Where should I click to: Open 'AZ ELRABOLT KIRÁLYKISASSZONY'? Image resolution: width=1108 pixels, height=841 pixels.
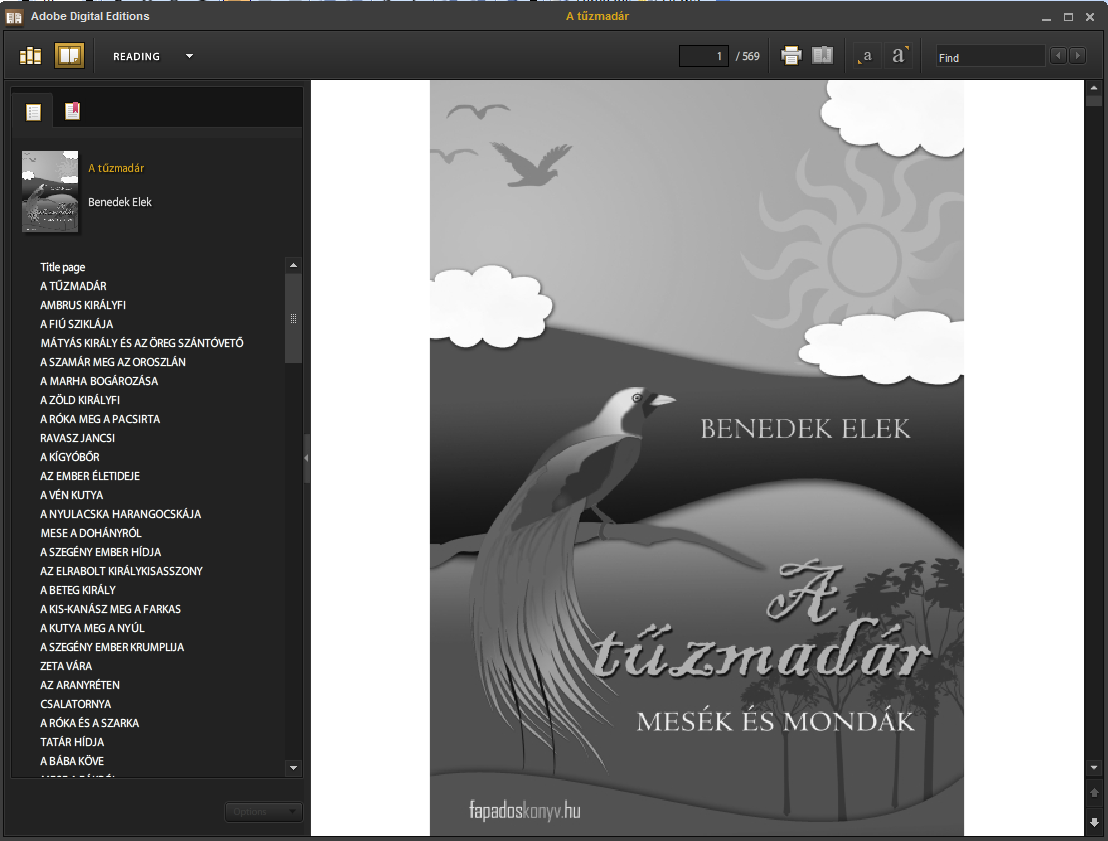point(121,571)
